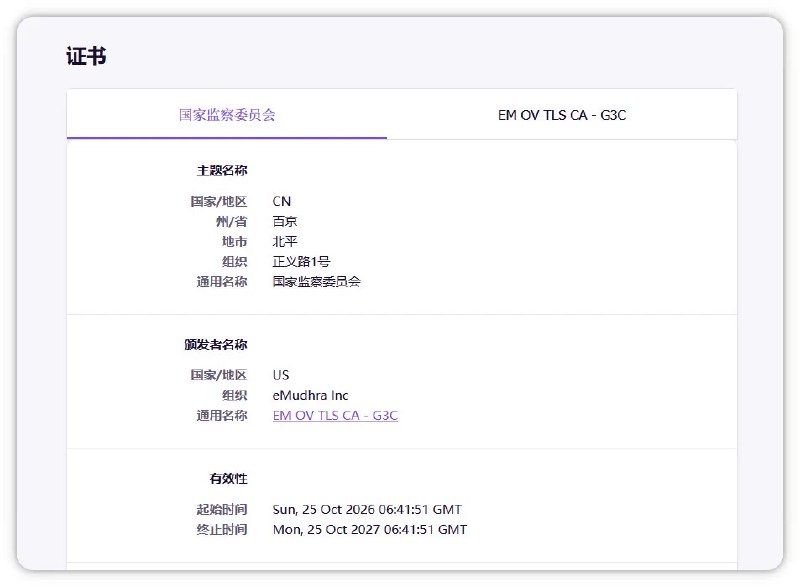Click the 终止时间 field label
This screenshot has height=587, width=800.
point(222,529)
